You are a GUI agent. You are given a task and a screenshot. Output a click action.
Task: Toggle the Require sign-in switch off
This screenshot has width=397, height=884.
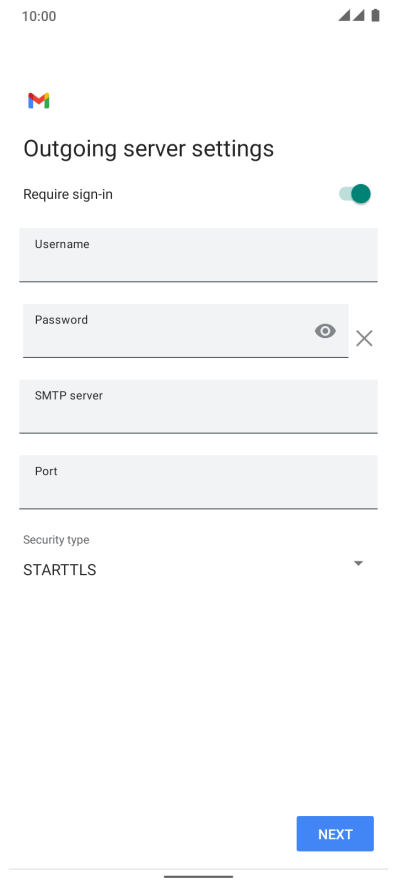pos(355,194)
